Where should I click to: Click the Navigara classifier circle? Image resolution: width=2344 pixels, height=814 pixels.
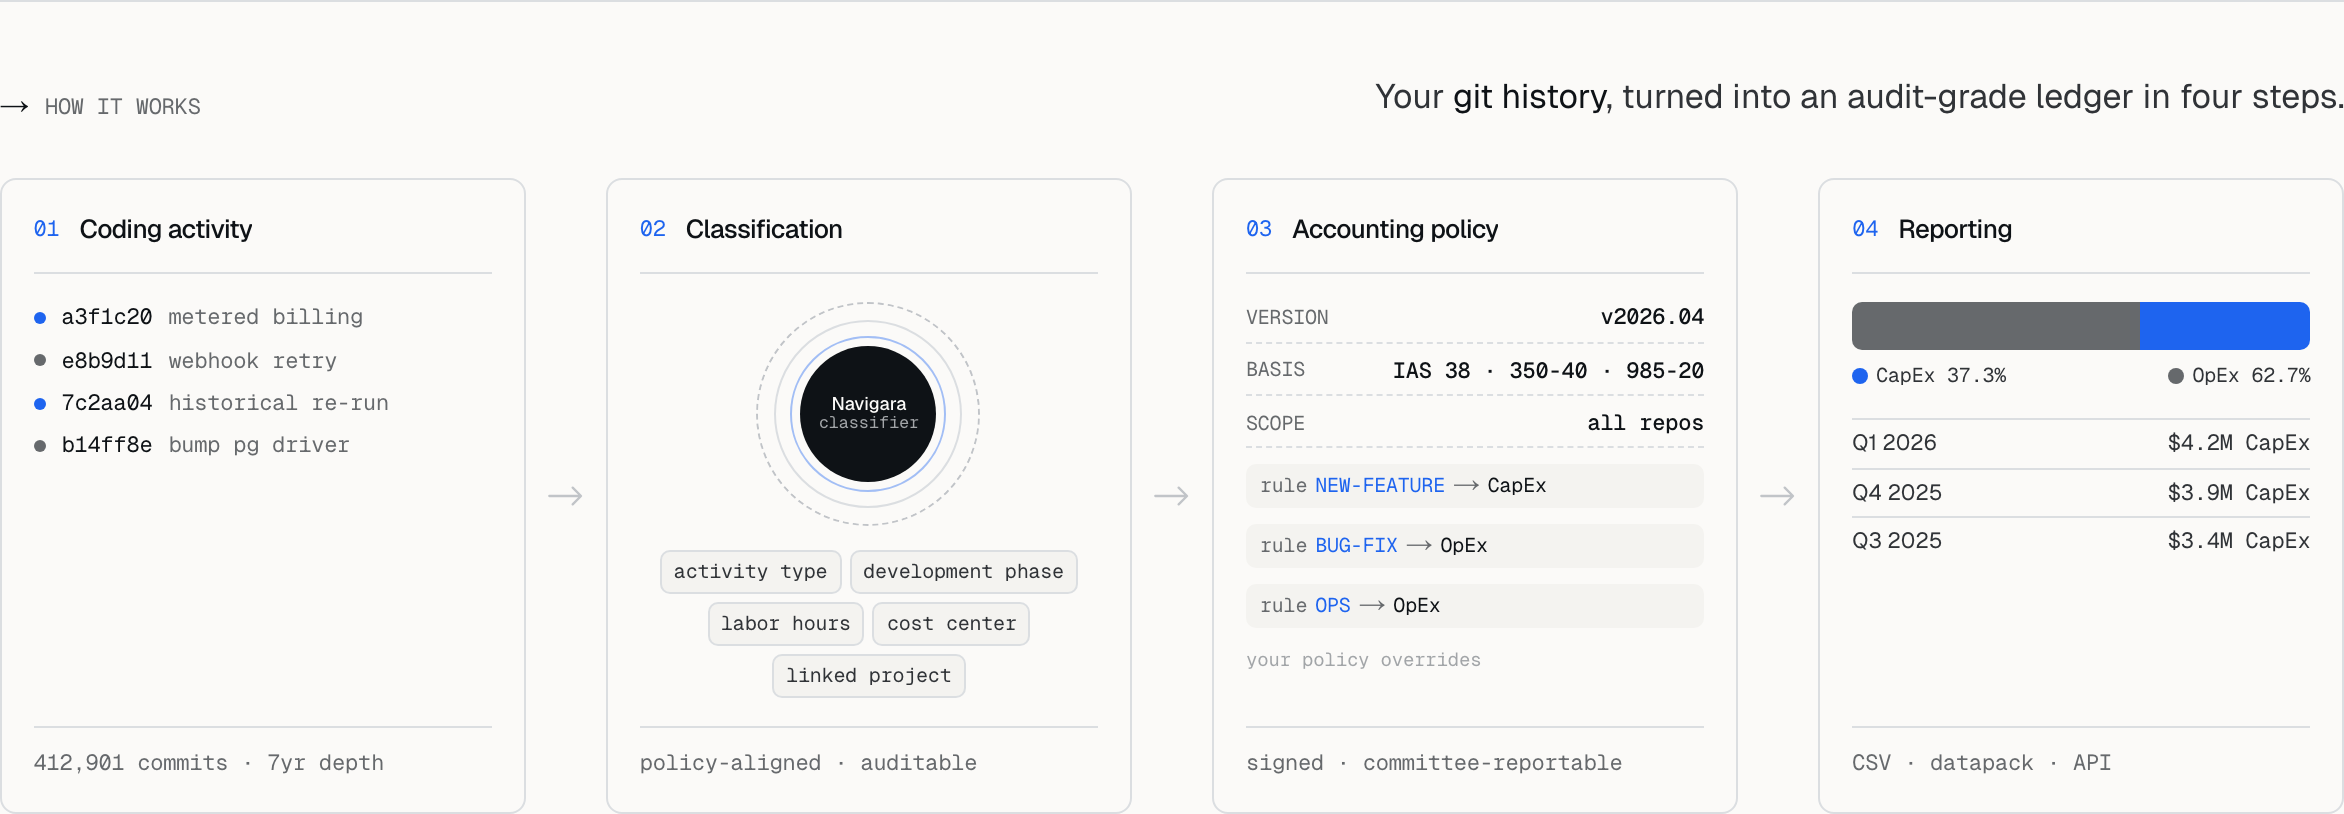868,414
